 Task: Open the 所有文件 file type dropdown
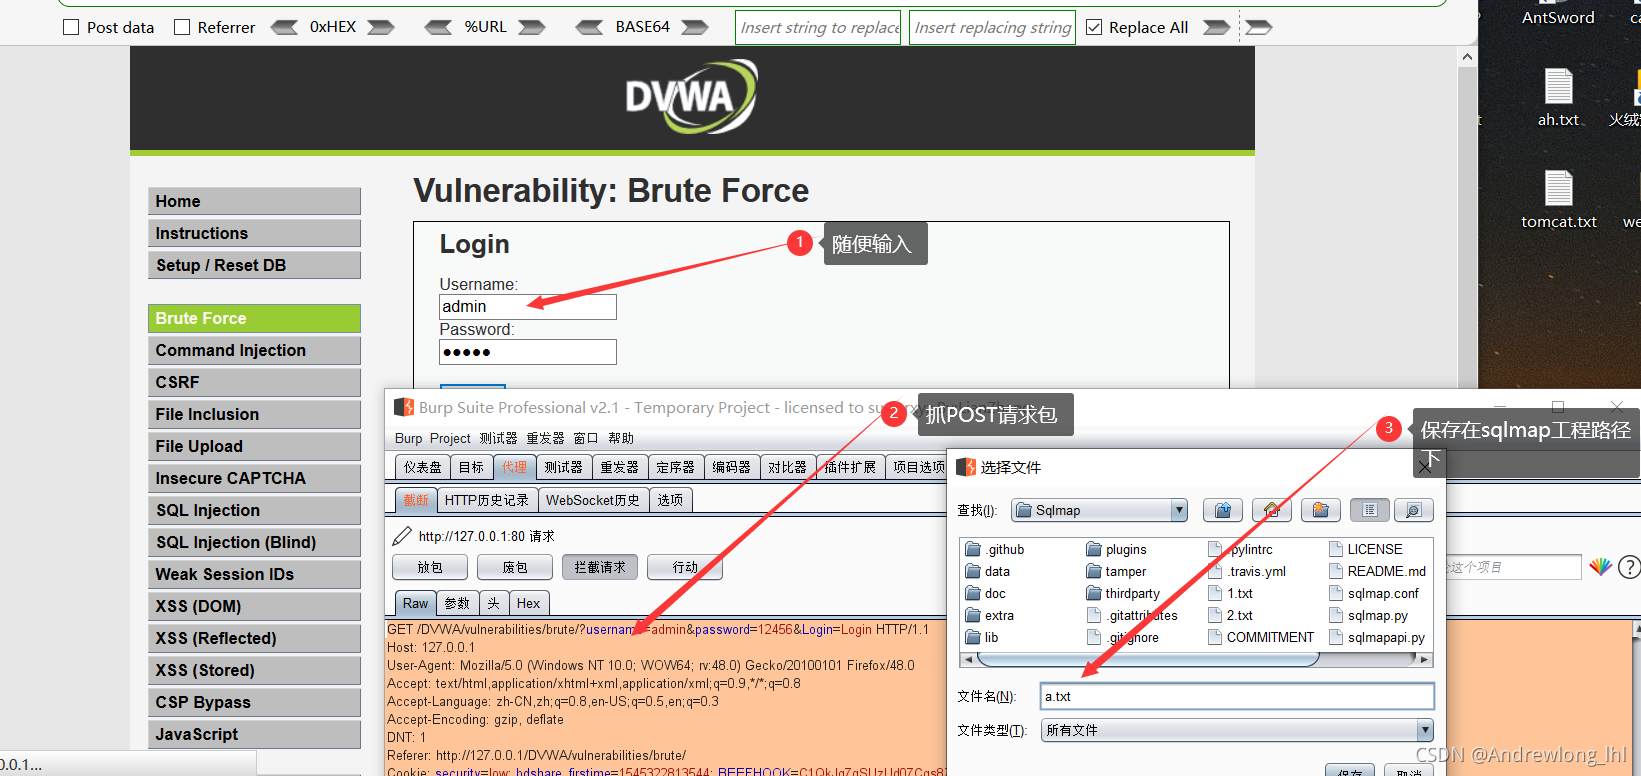click(1425, 730)
